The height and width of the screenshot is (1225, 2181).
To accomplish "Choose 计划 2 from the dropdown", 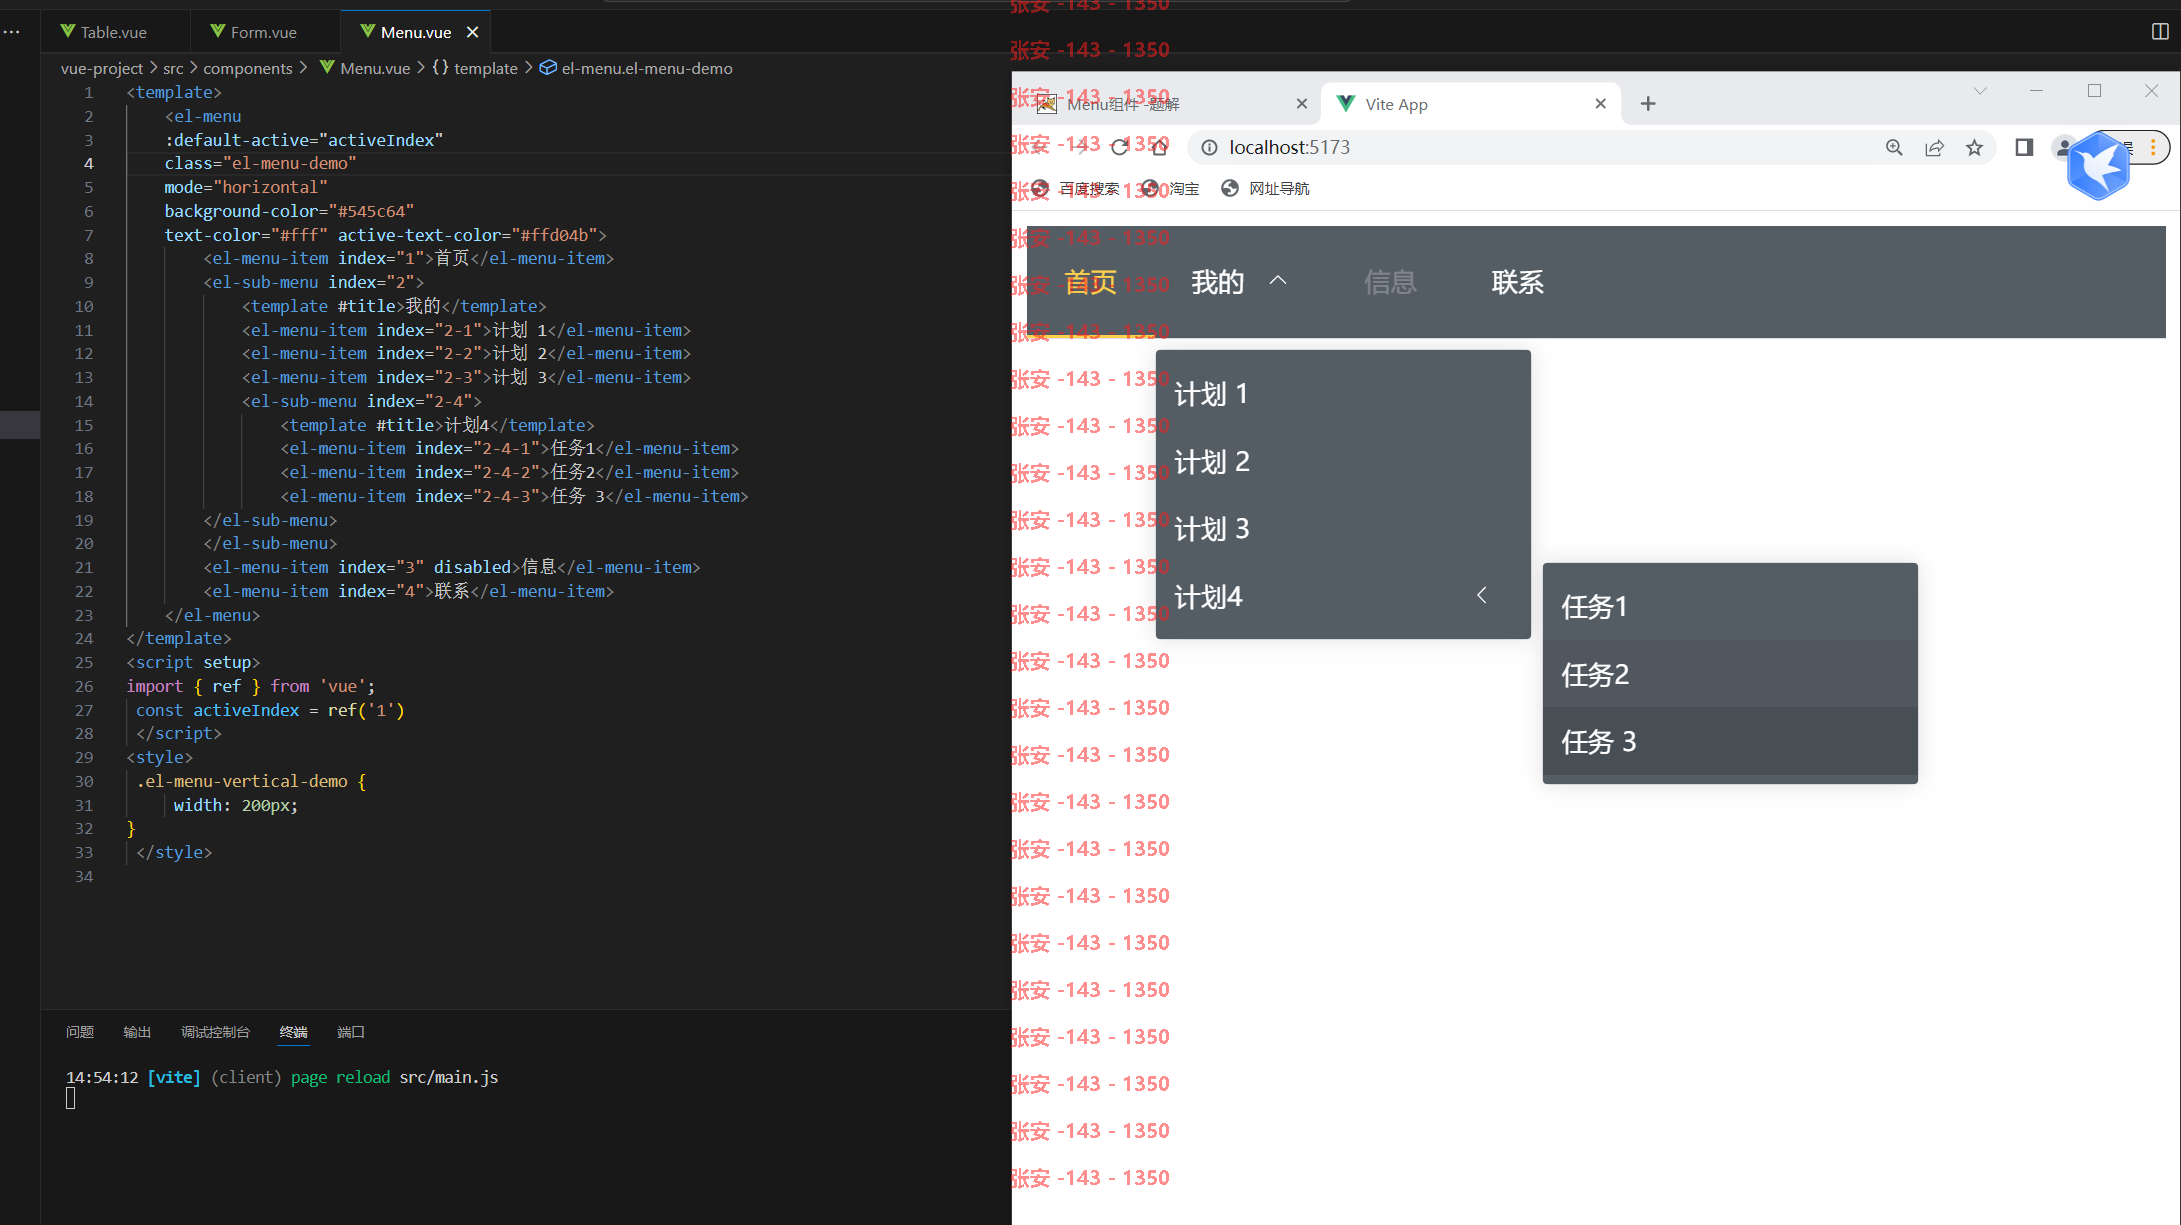I will pos(1343,462).
